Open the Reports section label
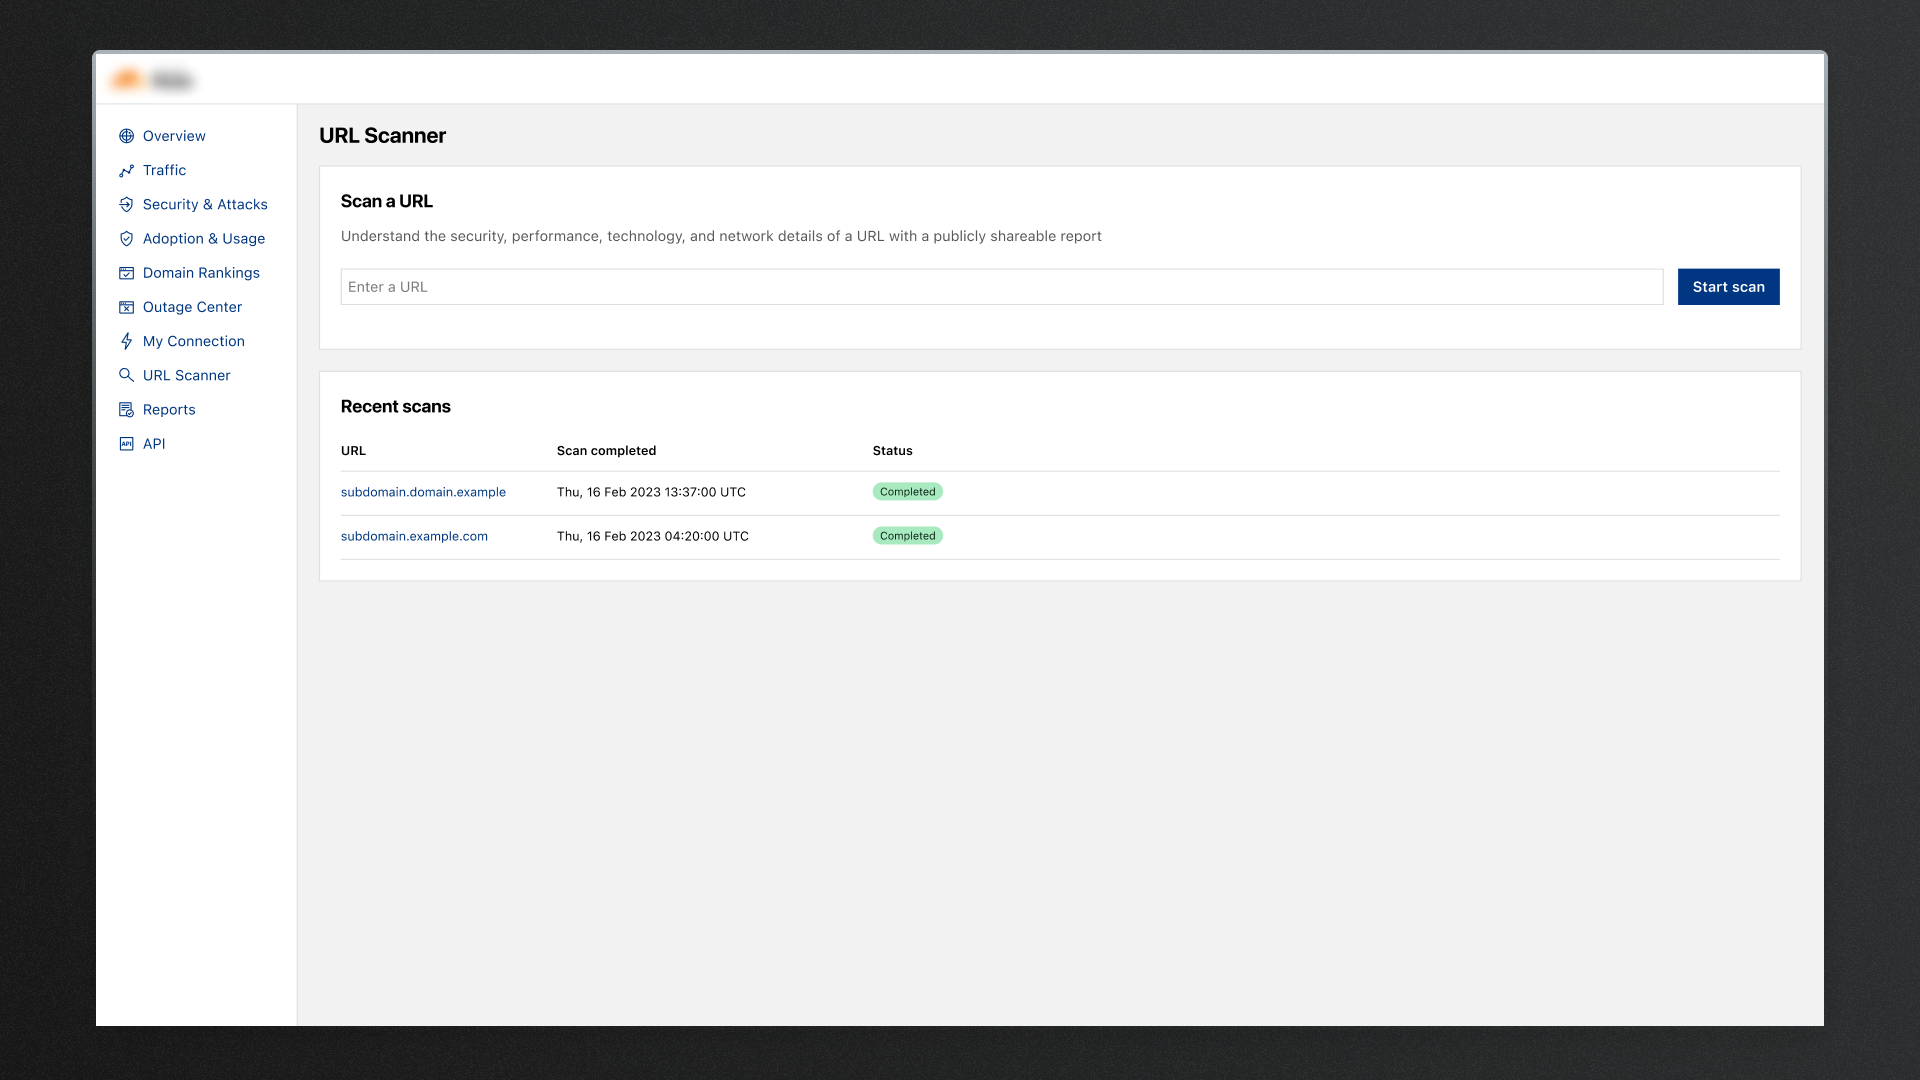The width and height of the screenshot is (1920, 1080). (169, 410)
